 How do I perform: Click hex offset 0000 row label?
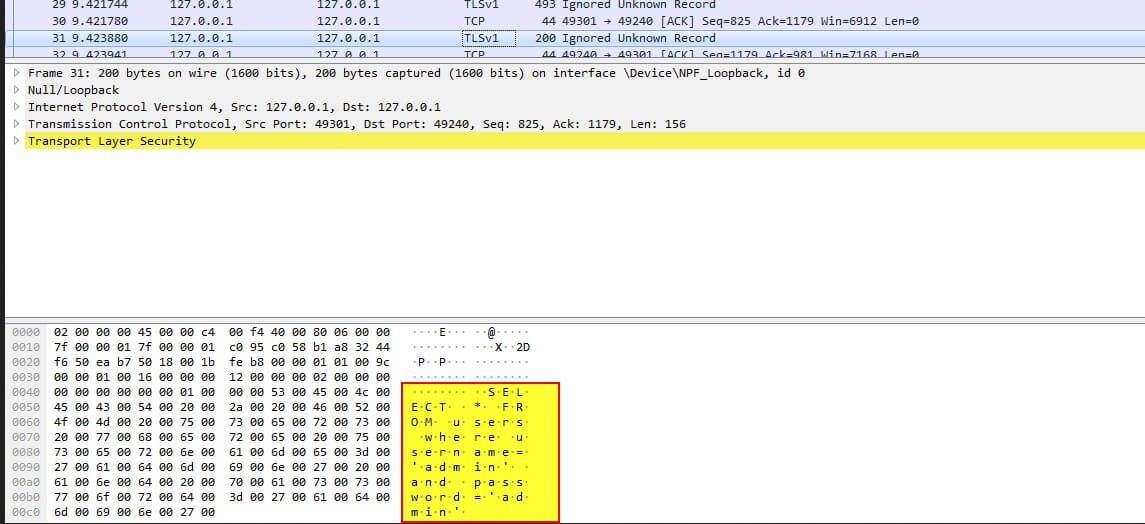tap(25, 332)
